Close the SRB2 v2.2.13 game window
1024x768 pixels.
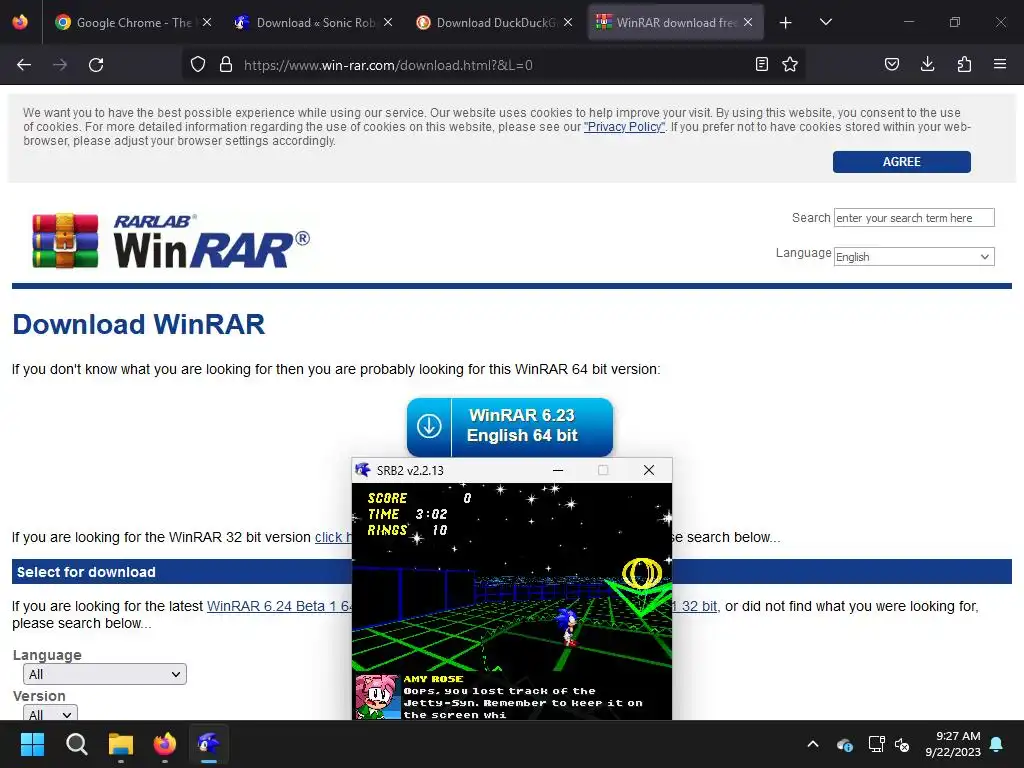(648, 470)
